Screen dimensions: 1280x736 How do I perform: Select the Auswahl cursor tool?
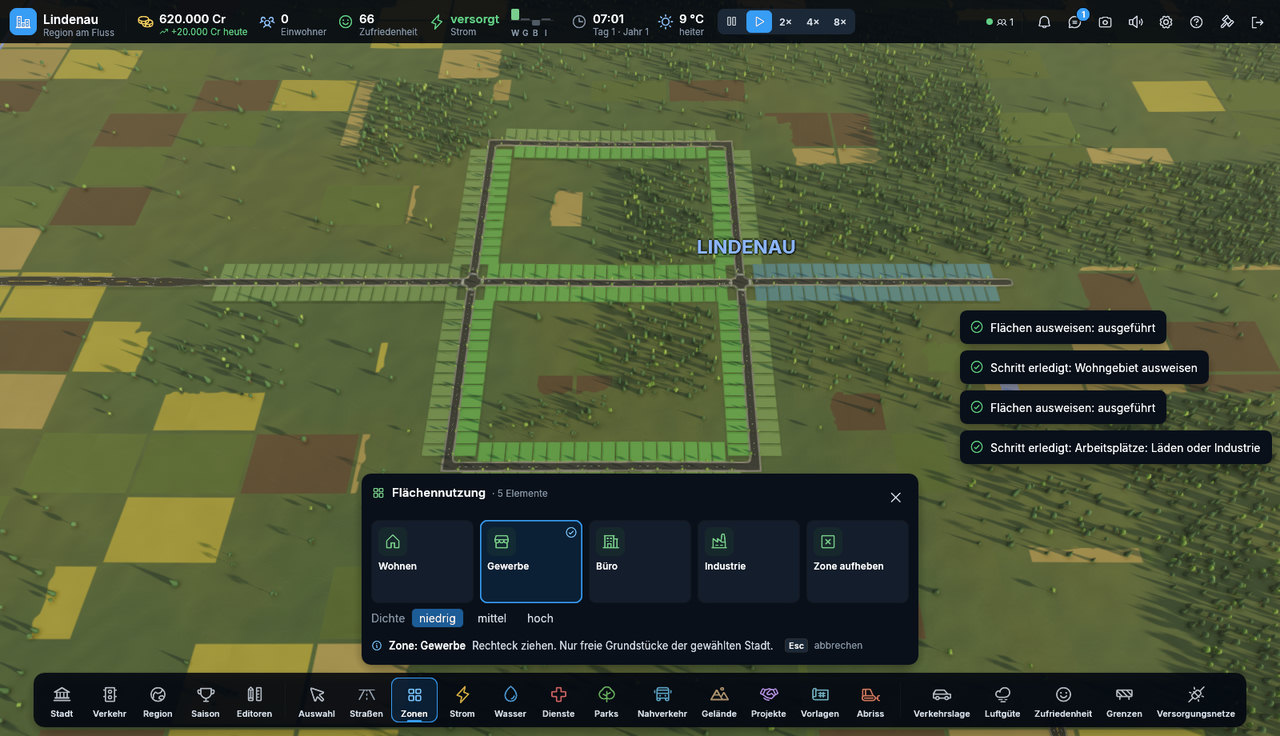317,700
